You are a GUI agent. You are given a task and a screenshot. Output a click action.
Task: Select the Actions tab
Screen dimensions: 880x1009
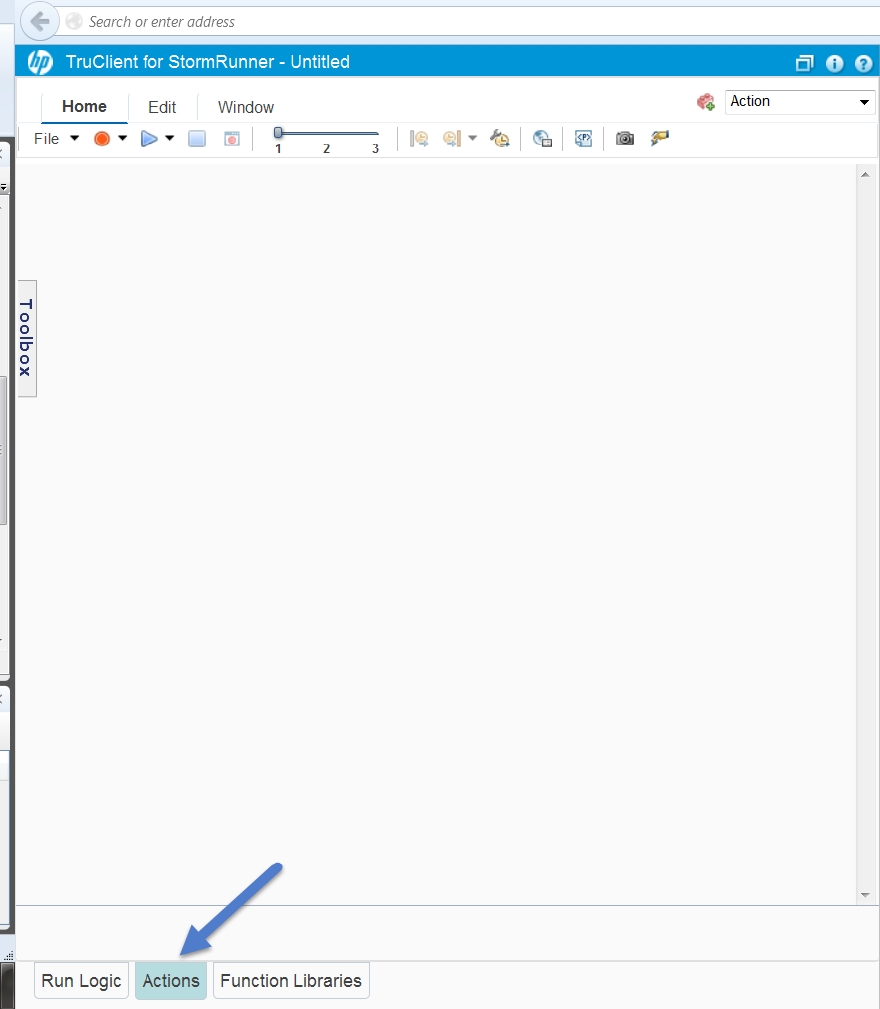click(x=171, y=981)
